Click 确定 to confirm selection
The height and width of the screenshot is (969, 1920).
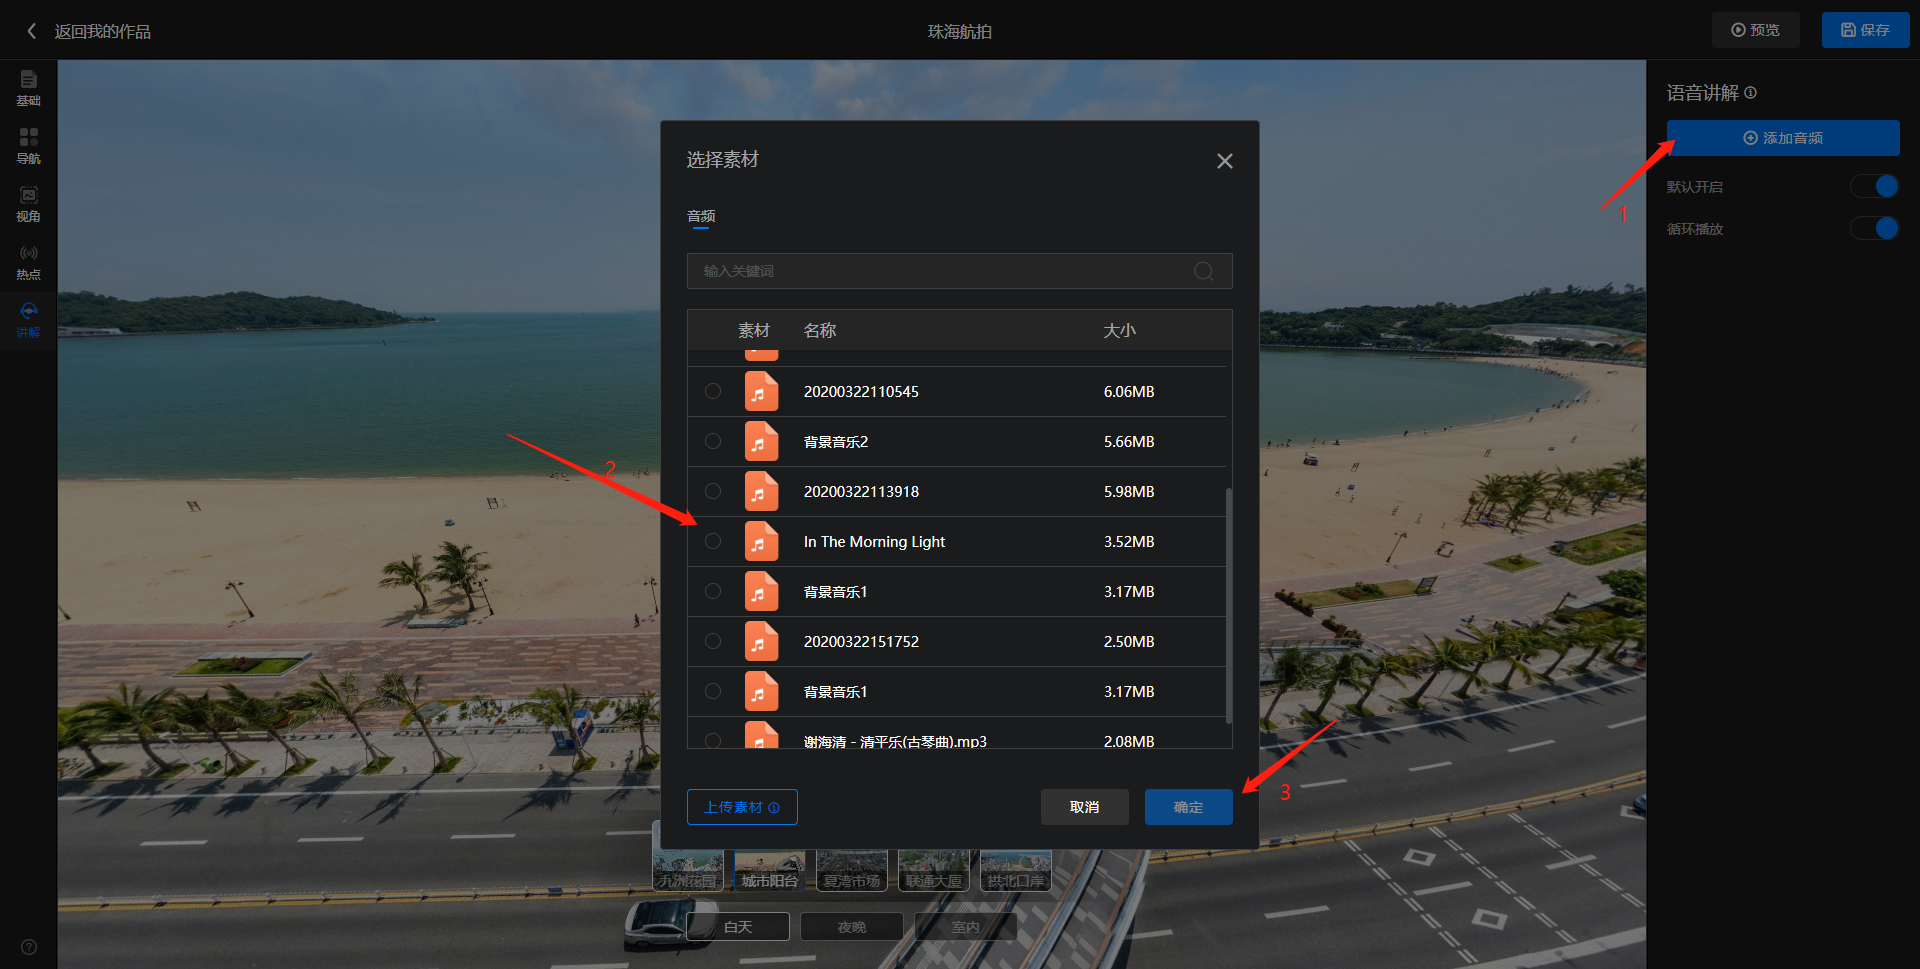pos(1188,807)
